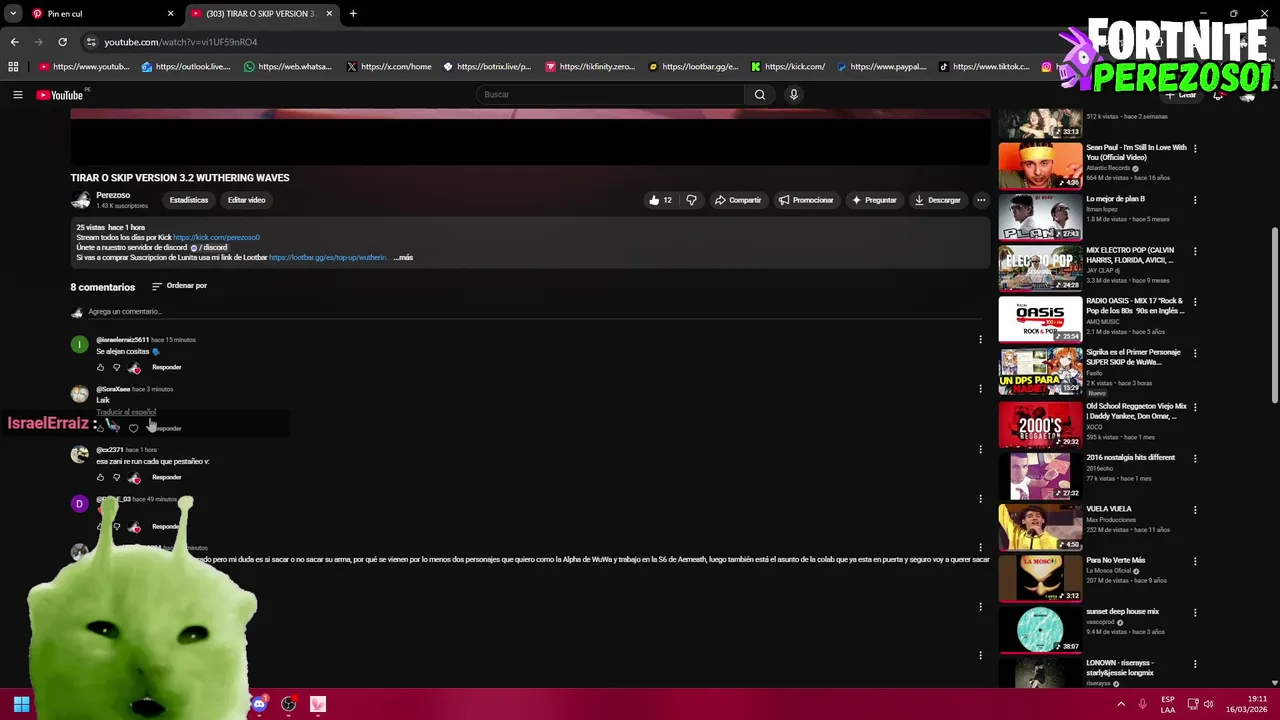The width and height of the screenshot is (1280, 720).
Task: Click Traducir al español under Laik
Action: 126,412
